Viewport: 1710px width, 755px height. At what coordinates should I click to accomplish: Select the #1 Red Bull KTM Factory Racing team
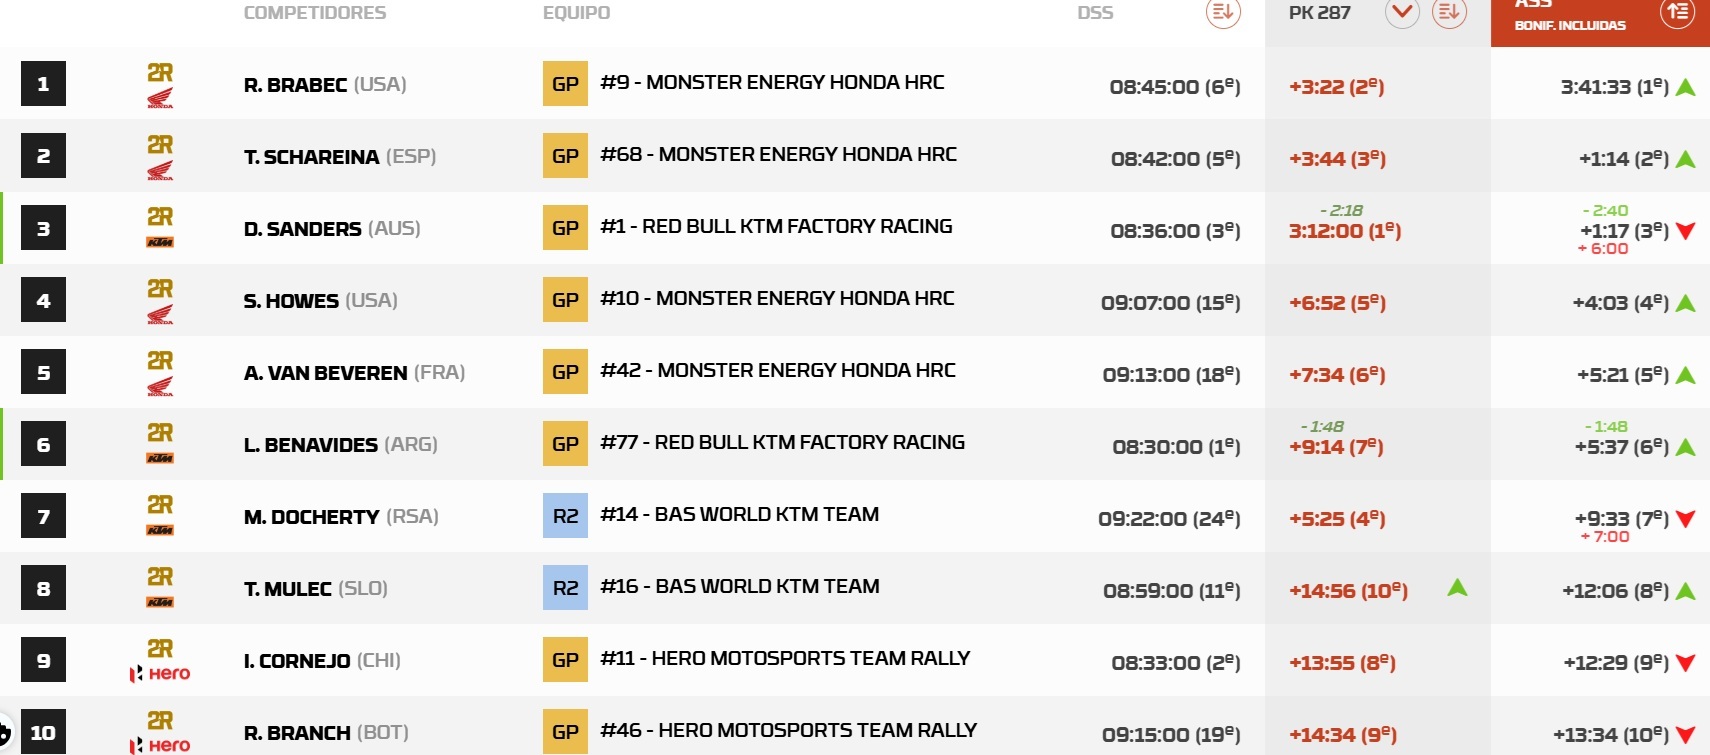pos(776,227)
